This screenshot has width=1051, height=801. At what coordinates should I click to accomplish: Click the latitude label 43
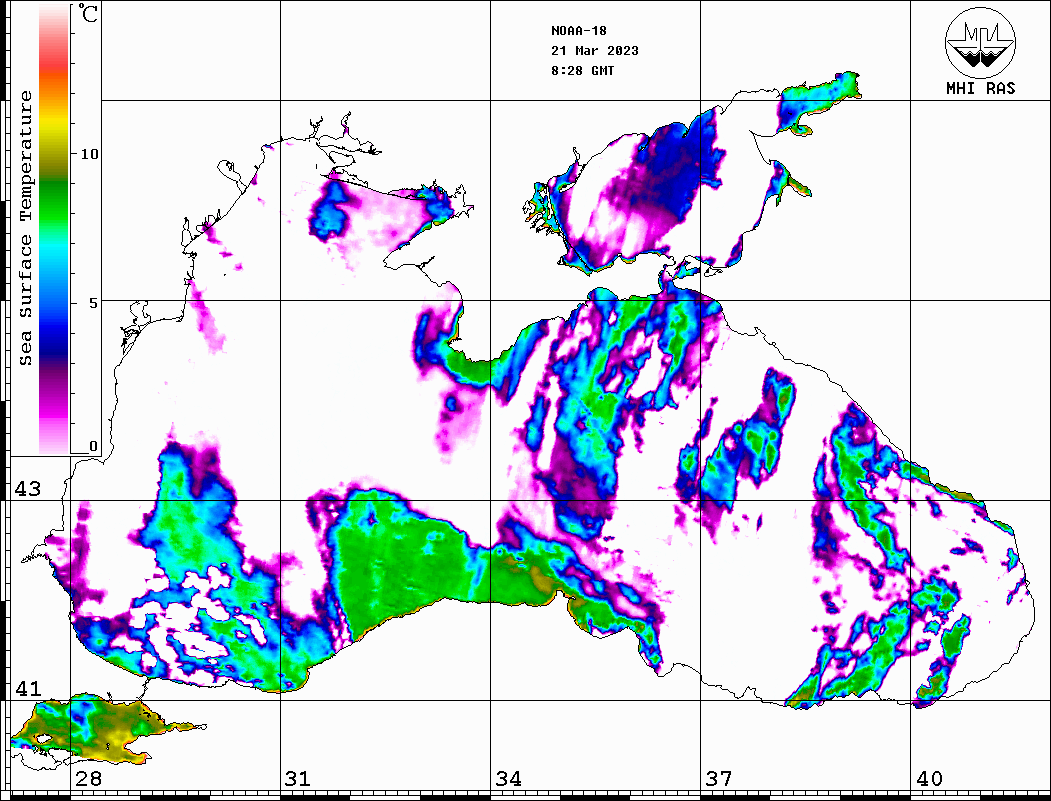coord(28,489)
